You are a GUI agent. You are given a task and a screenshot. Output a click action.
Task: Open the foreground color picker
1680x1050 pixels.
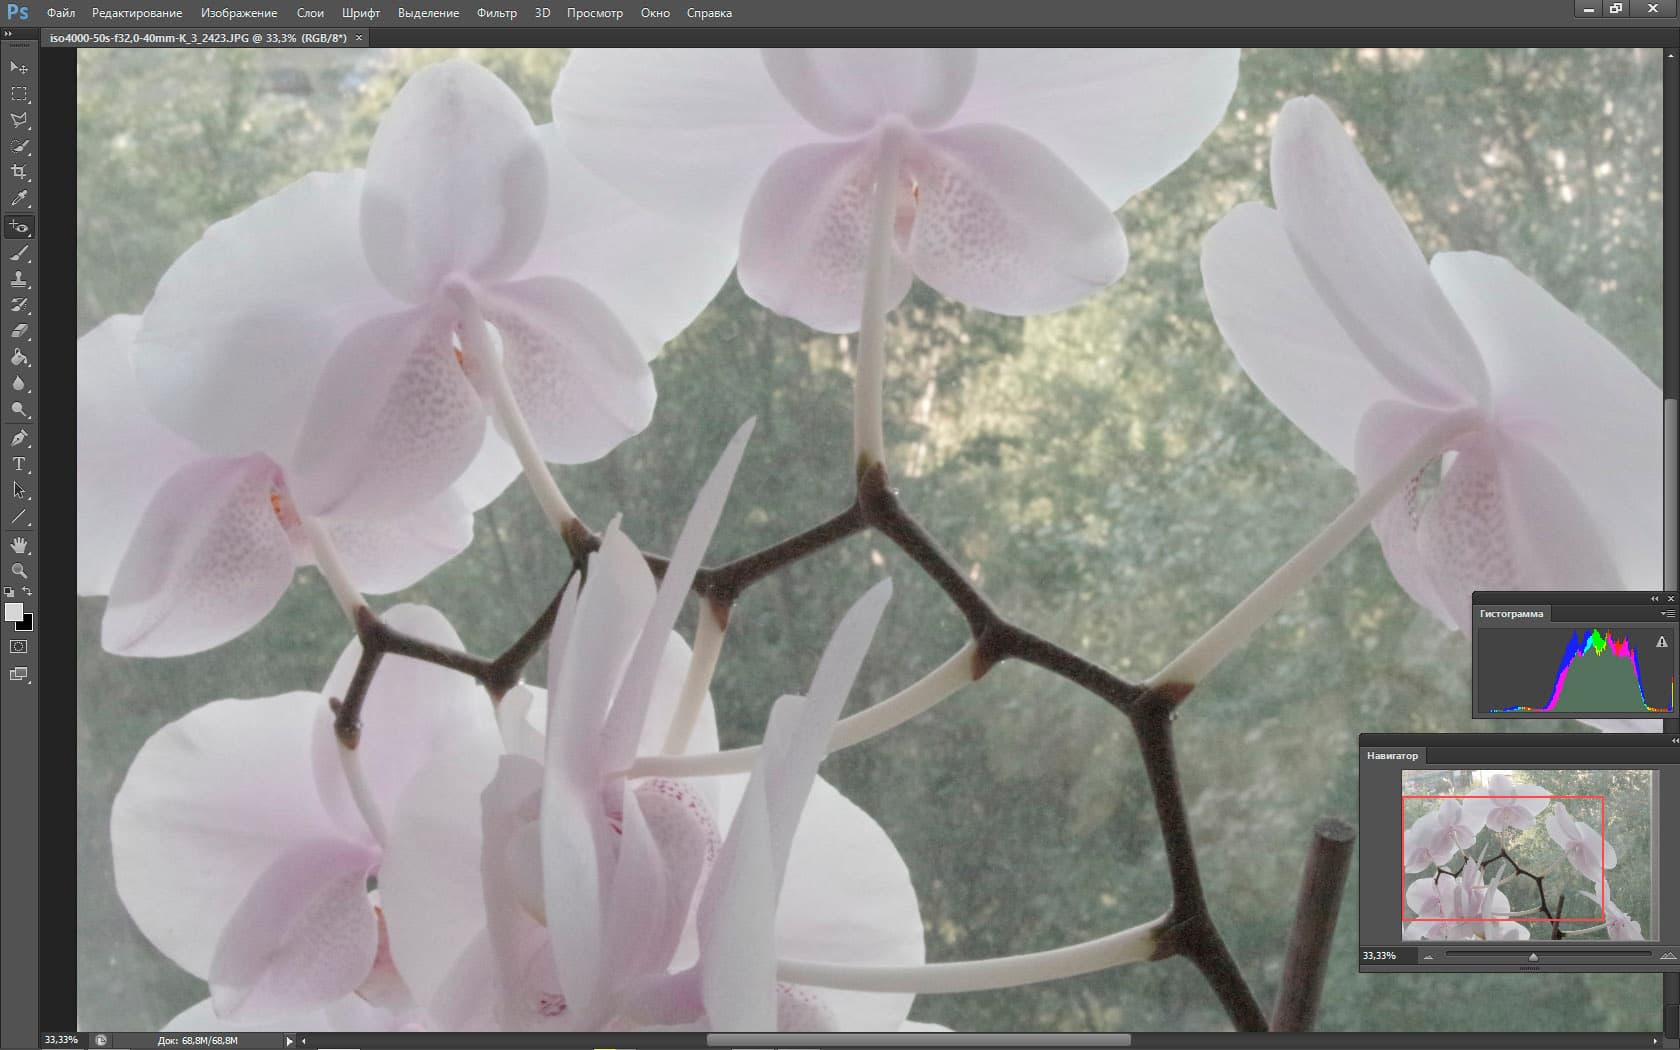tap(12, 611)
